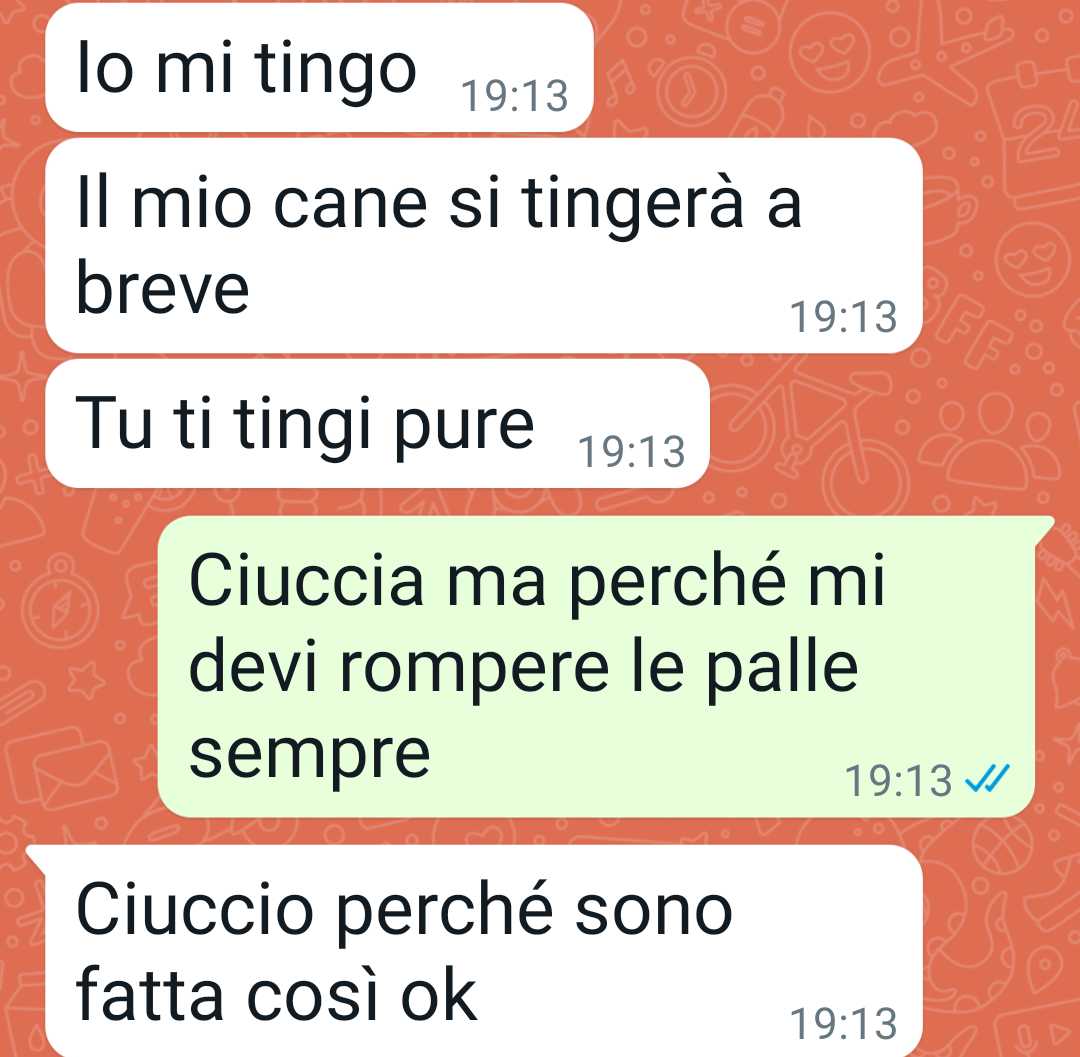Tap the green sent message "Ciuccia ma perché"
This screenshot has height=1057, width=1080.
pos(596,667)
